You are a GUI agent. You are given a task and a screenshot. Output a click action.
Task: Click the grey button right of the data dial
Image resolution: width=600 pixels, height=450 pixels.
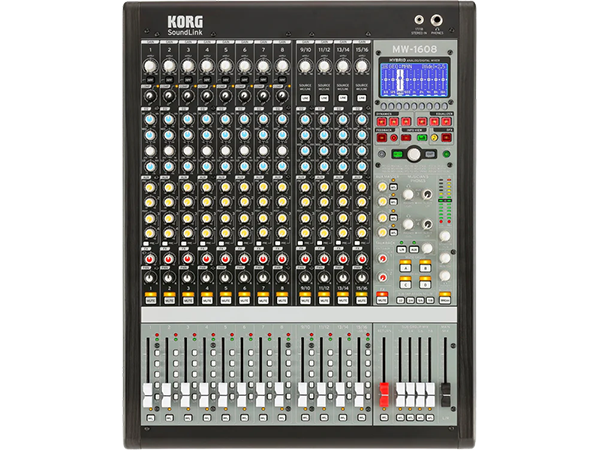(430, 154)
